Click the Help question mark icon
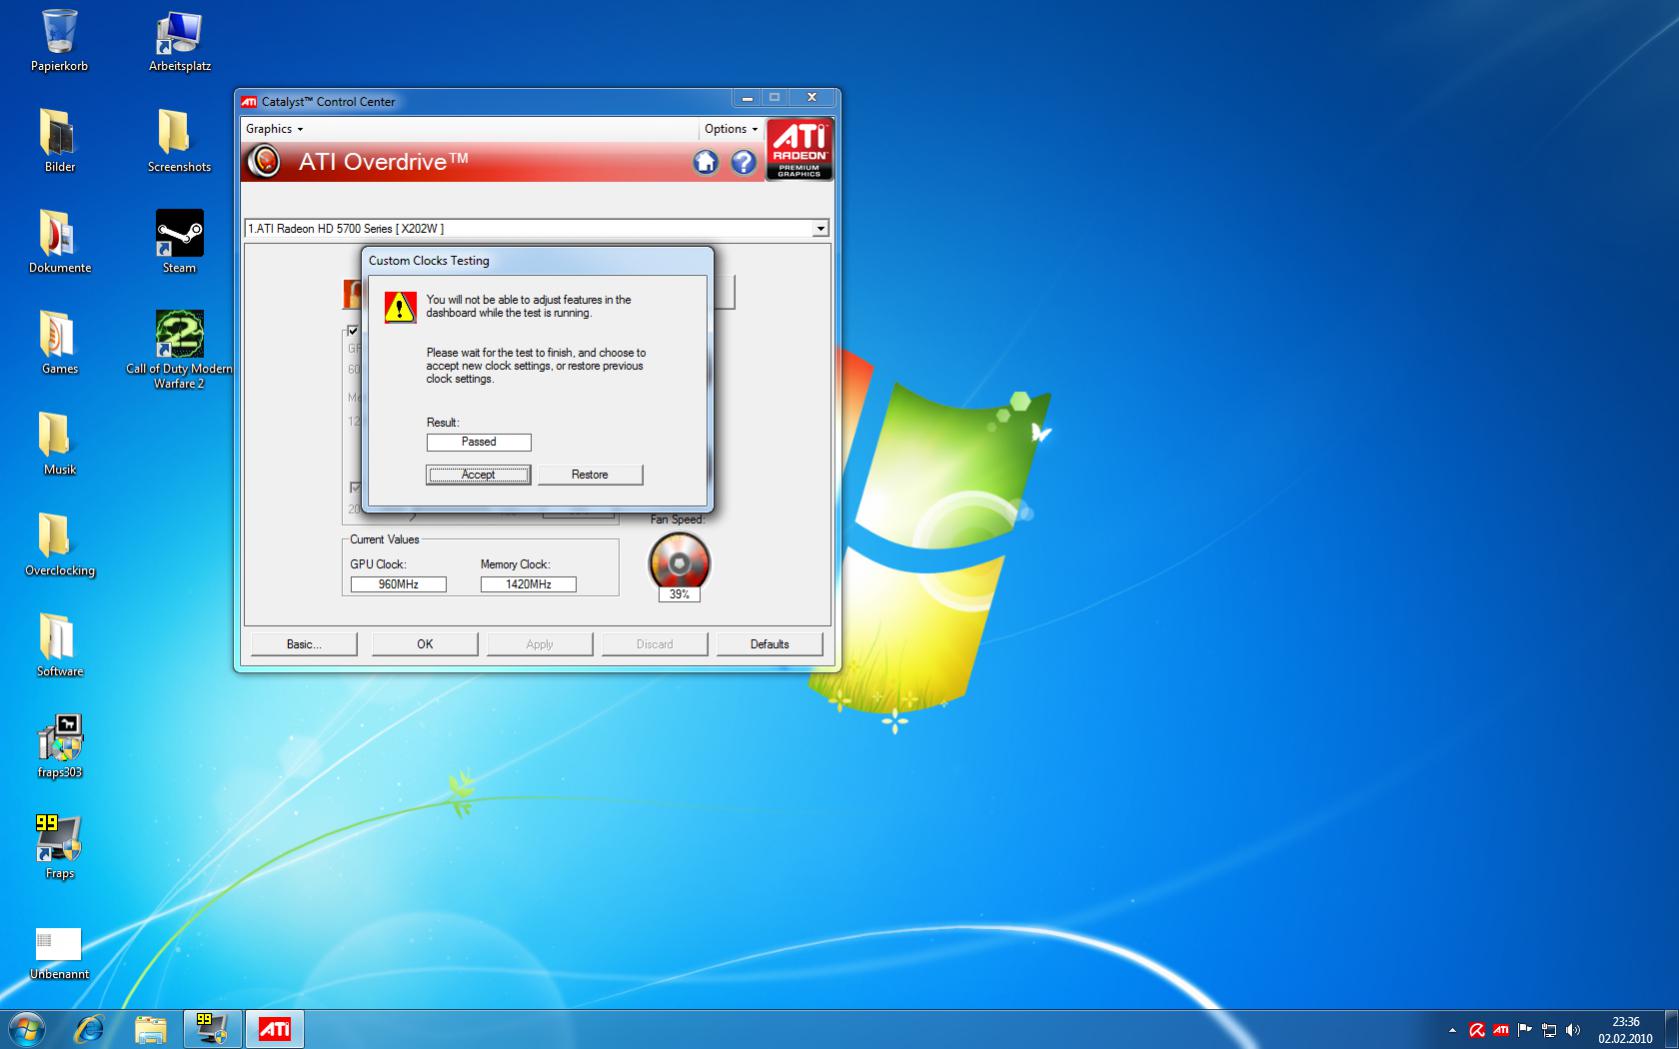Image resolution: width=1679 pixels, height=1049 pixels. point(743,162)
